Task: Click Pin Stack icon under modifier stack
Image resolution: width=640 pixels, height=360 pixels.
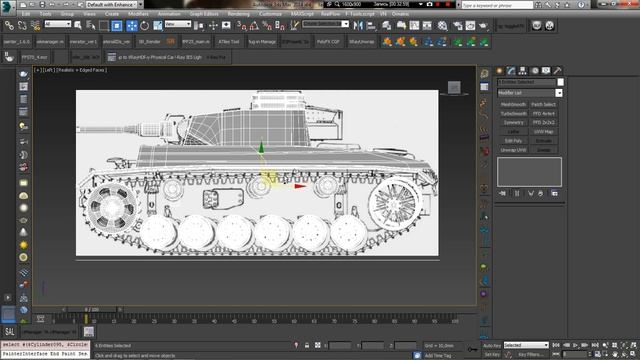Action: coord(502,193)
